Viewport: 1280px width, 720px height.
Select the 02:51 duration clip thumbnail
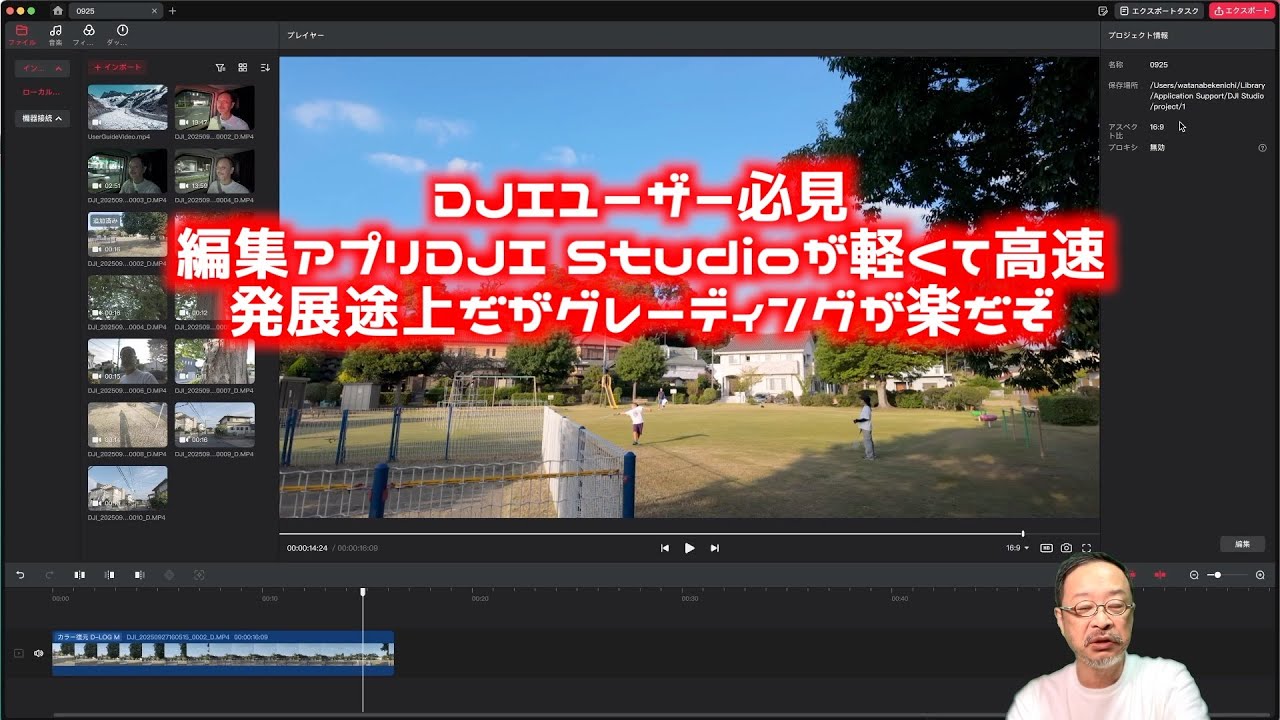[x=127, y=171]
